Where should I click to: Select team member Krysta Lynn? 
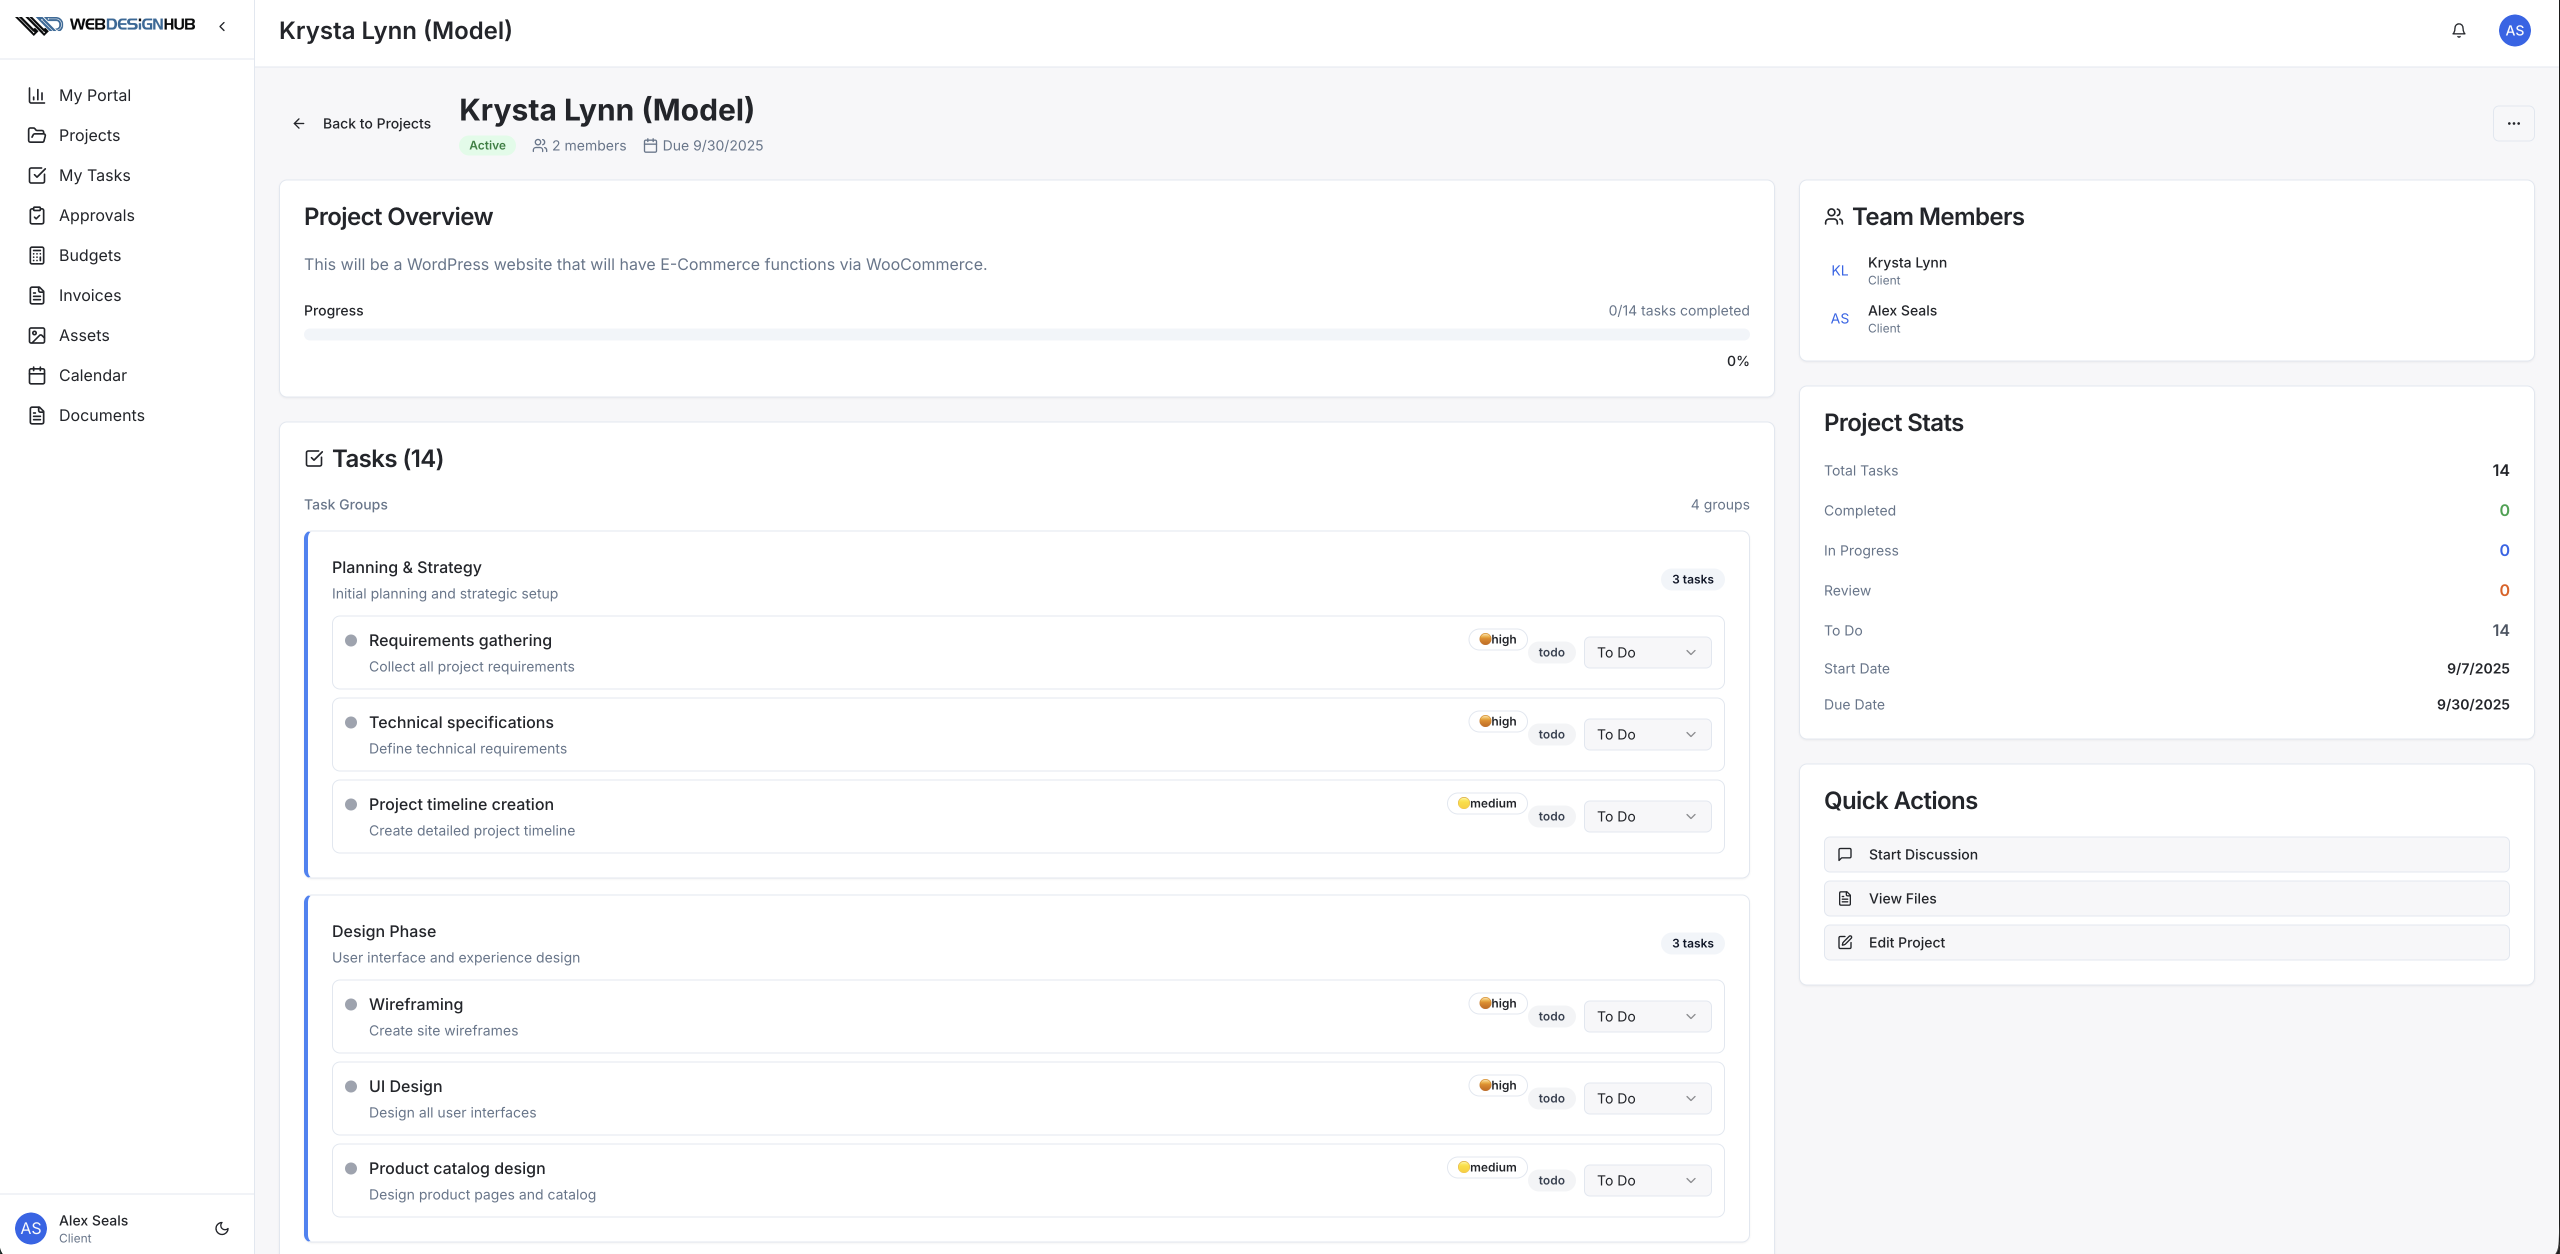point(1906,262)
